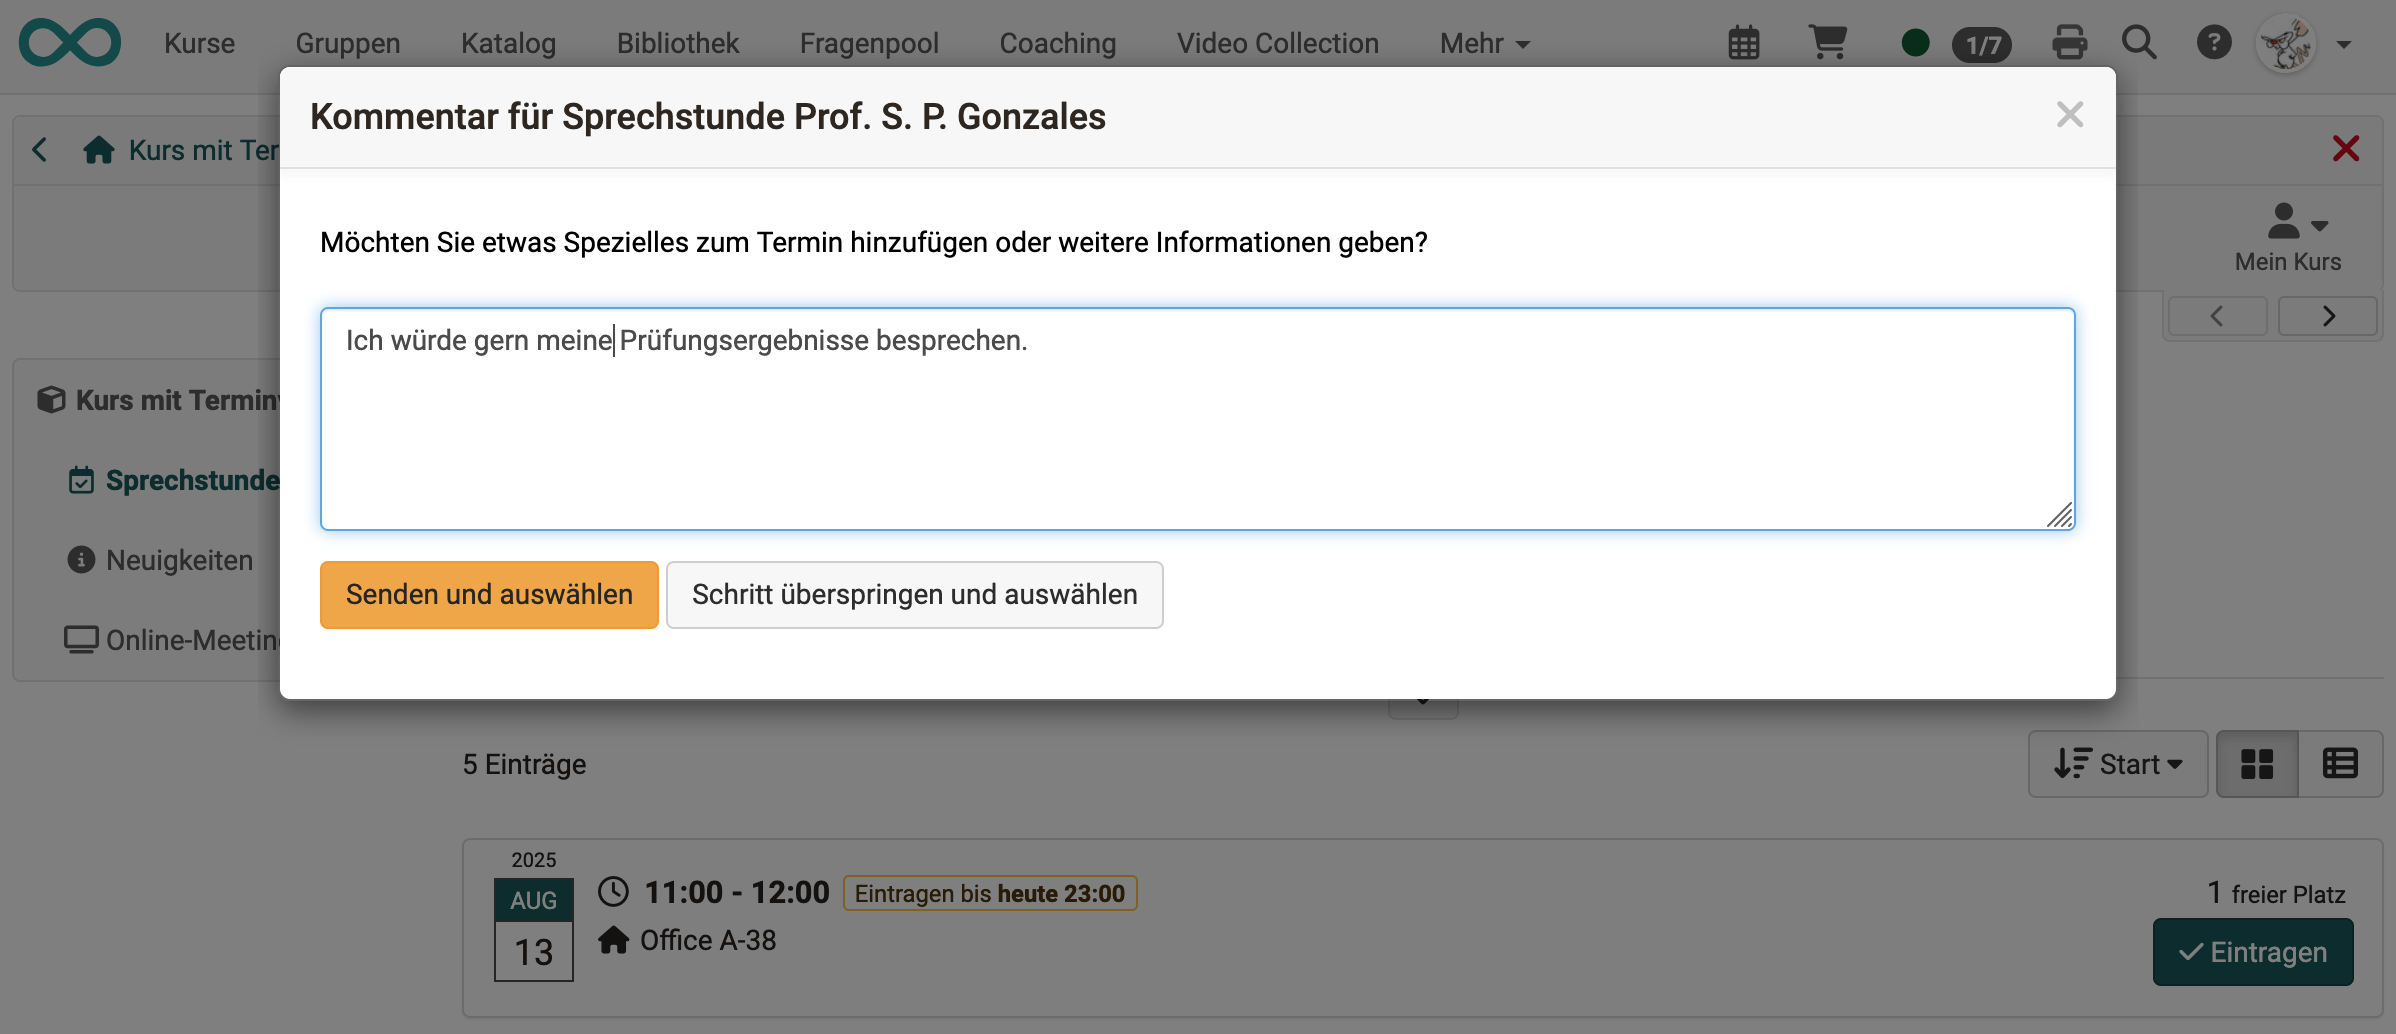The height and width of the screenshot is (1034, 2396).
Task: Select the Fragenpool menu item
Action: [869, 43]
